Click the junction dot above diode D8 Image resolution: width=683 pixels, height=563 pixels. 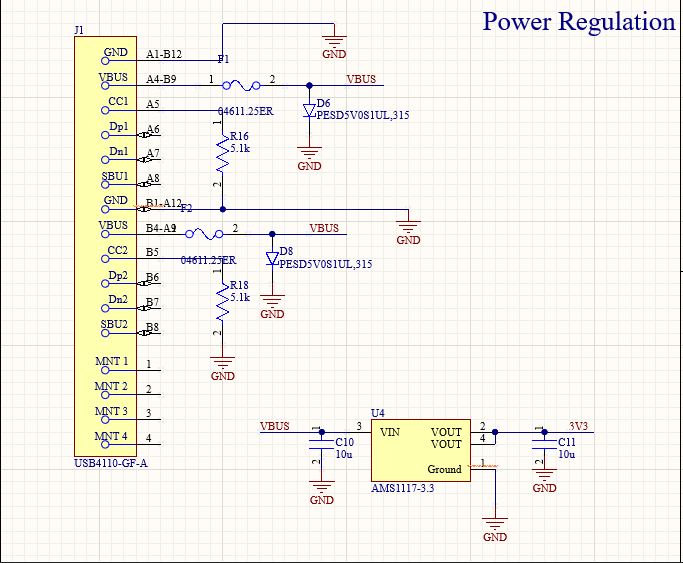[272, 234]
